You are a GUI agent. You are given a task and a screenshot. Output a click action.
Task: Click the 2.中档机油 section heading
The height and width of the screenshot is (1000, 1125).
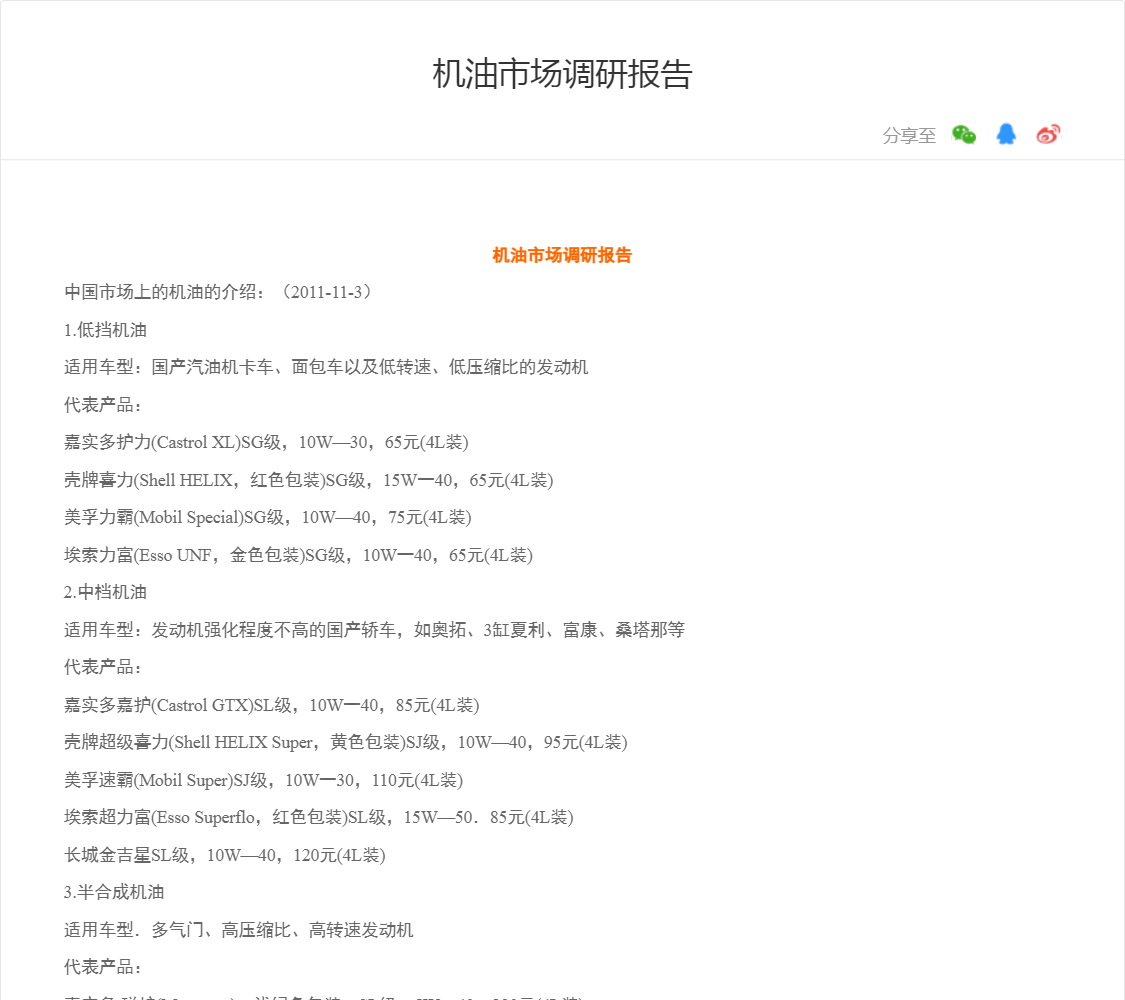(106, 592)
